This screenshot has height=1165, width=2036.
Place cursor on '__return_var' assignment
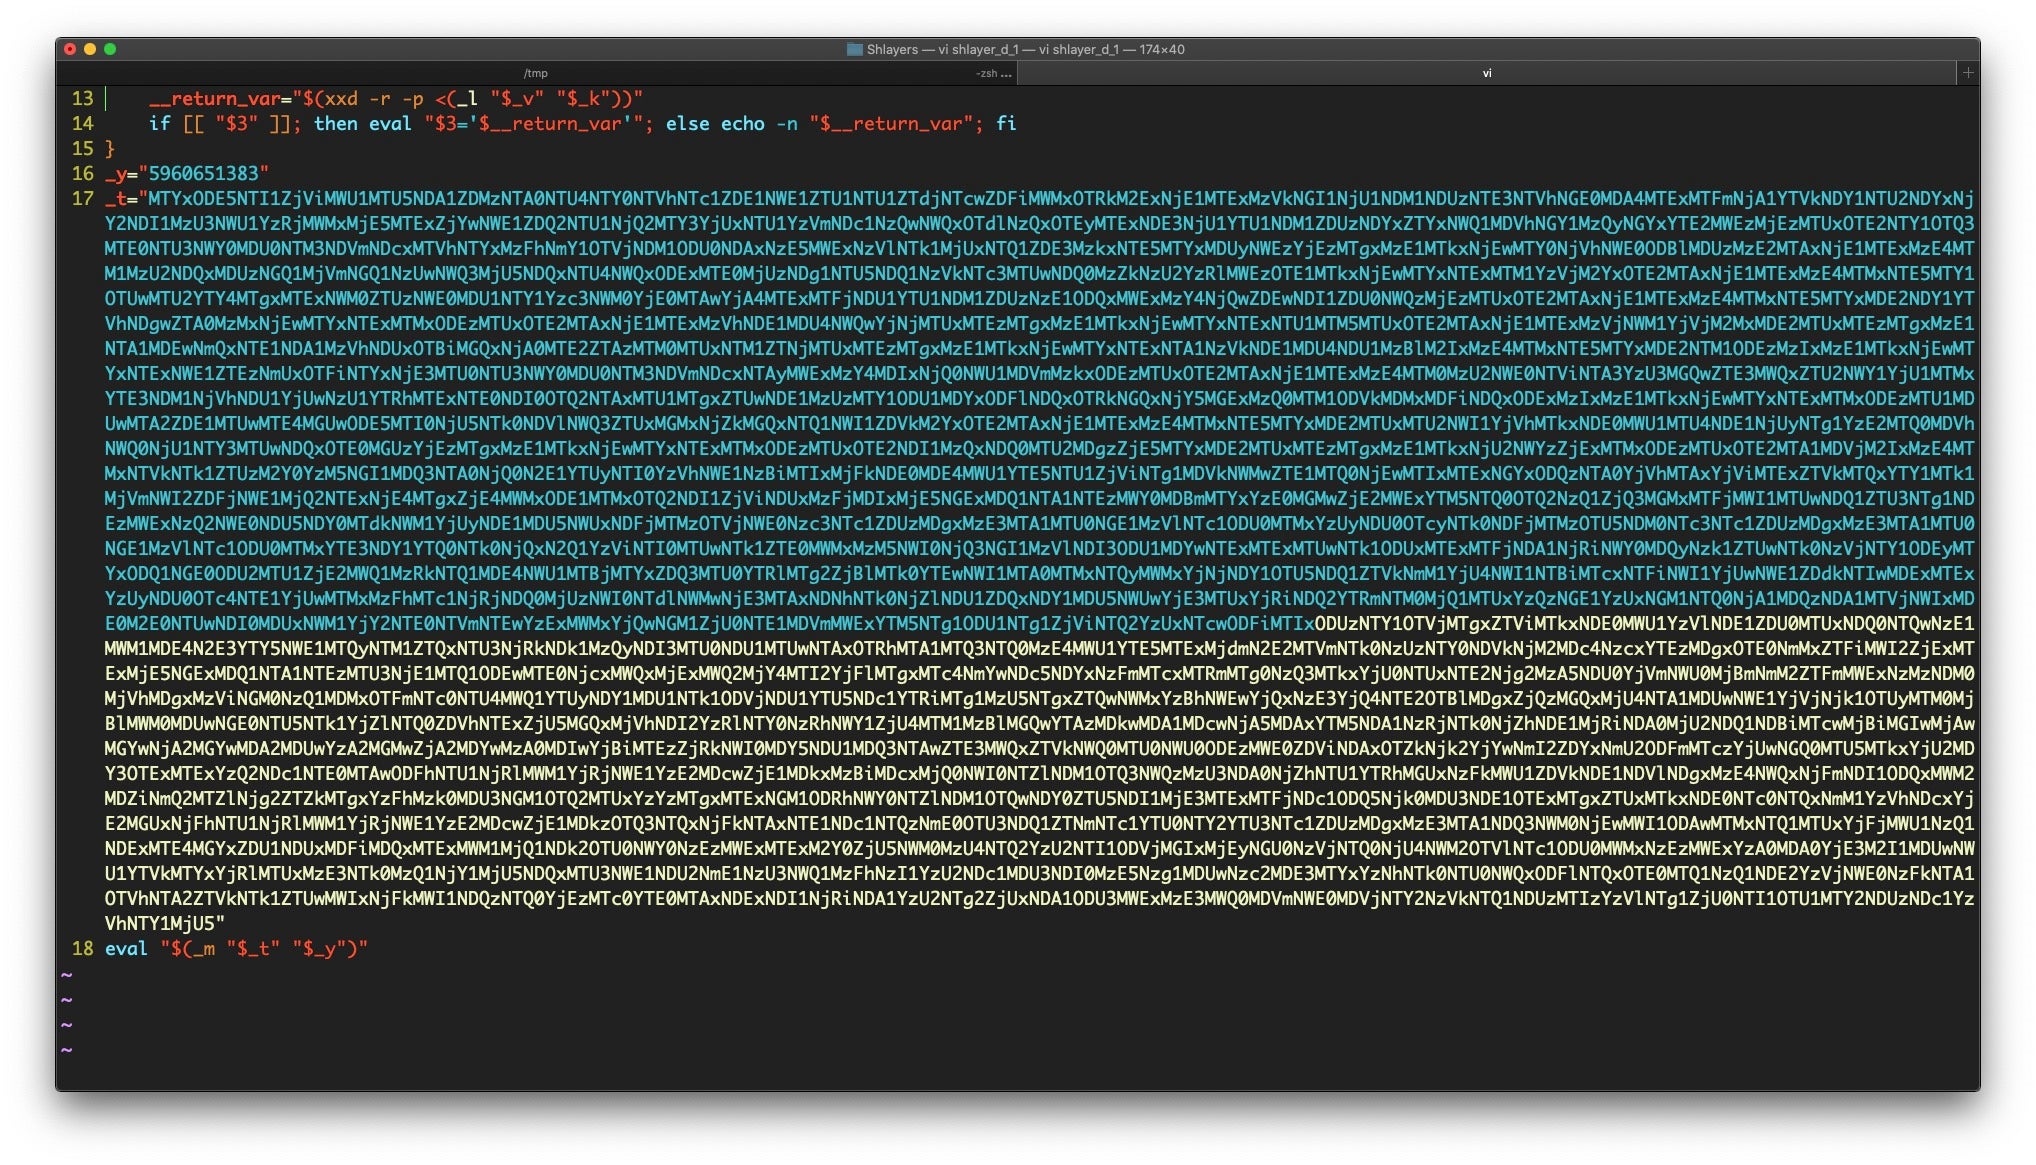coord(214,98)
